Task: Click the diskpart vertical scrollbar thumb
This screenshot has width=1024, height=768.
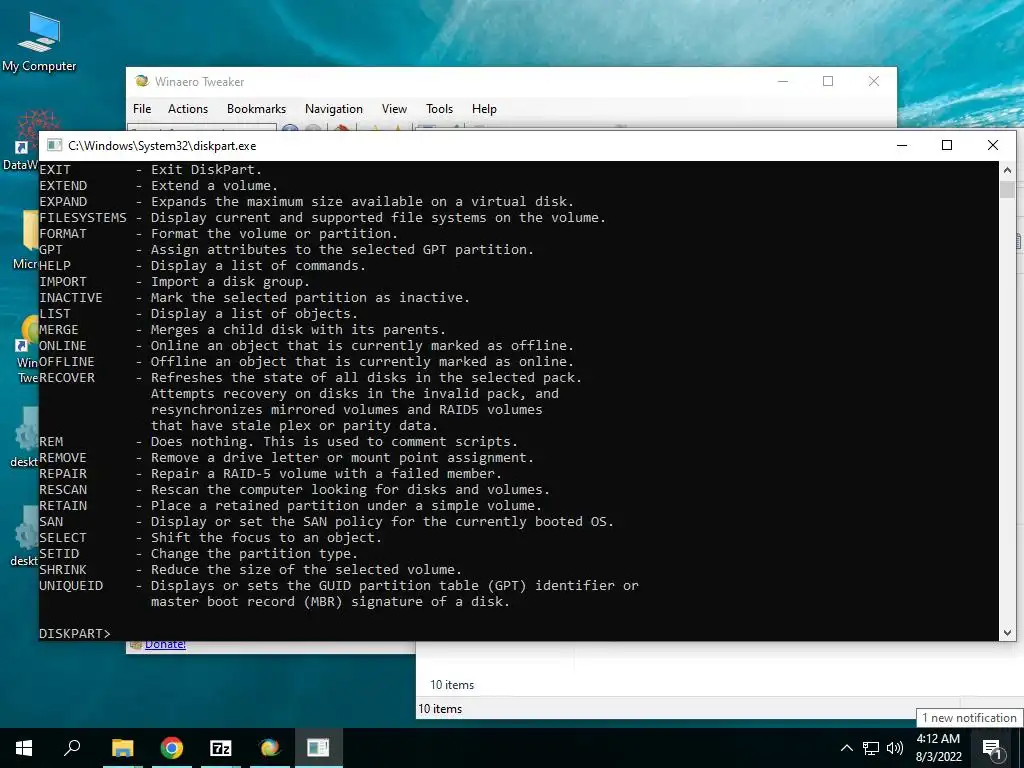Action: click(x=1007, y=189)
